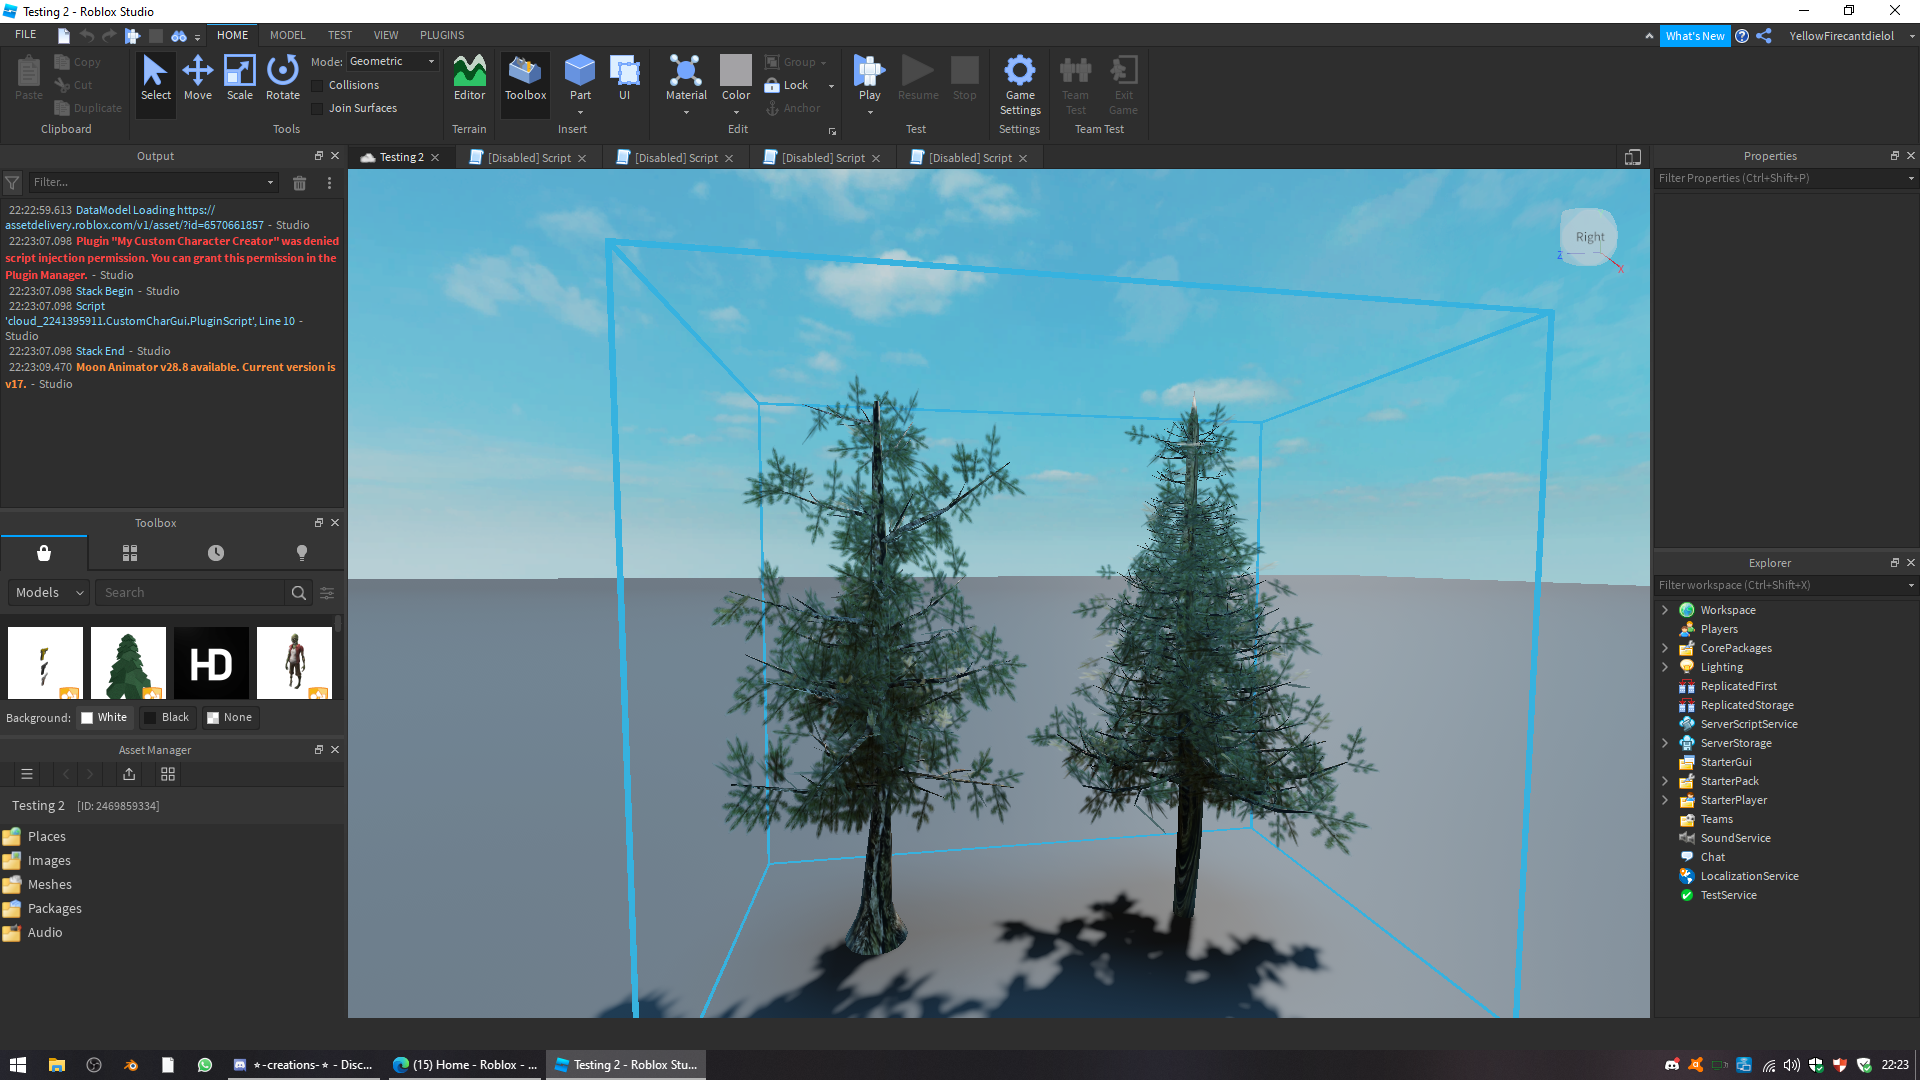Open the Creations lightbulb tab in Toolbox
Viewport: 1920px width, 1080px height.
[x=302, y=553]
